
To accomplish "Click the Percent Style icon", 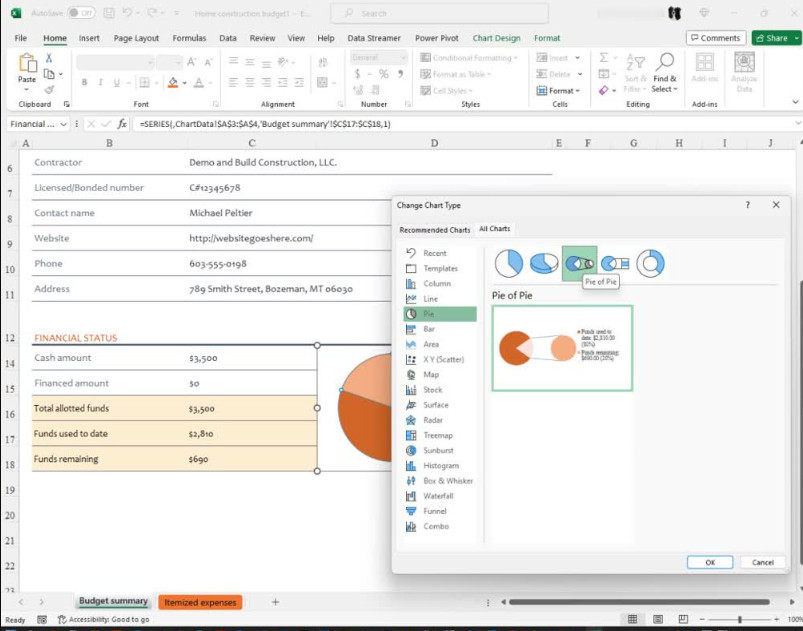I will coord(384,74).
